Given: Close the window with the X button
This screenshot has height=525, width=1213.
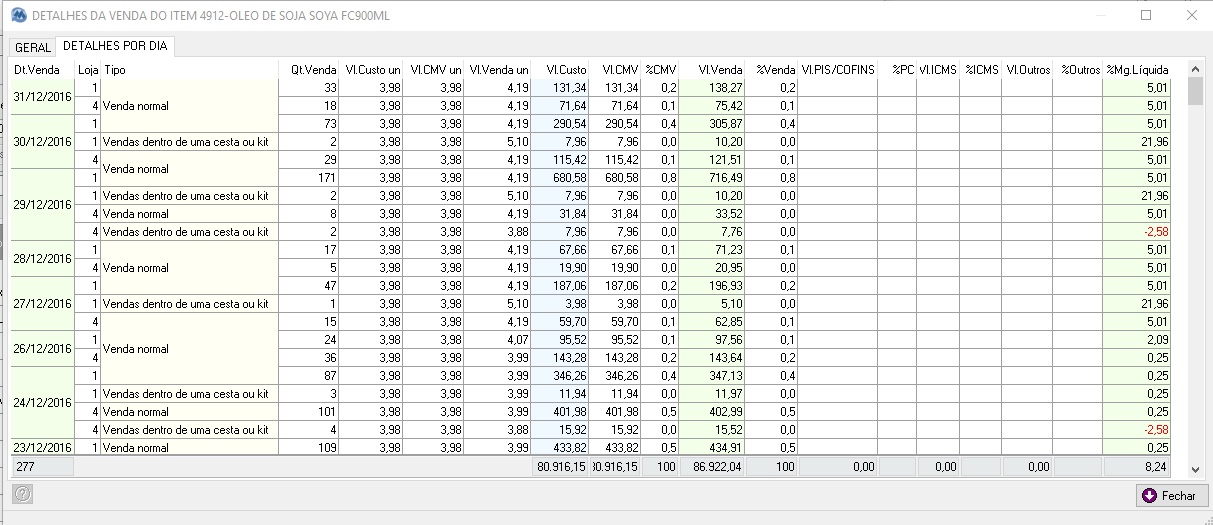Looking at the screenshot, I should 1191,15.
